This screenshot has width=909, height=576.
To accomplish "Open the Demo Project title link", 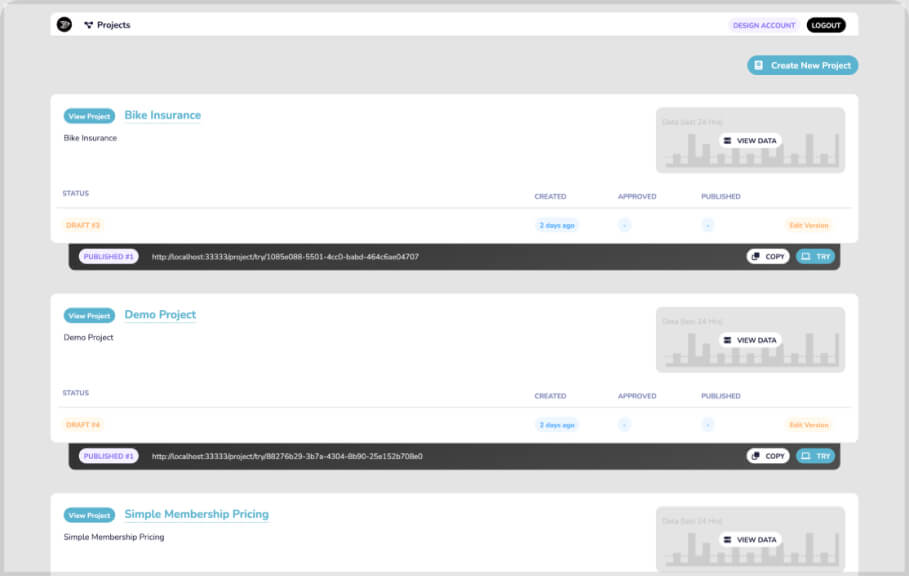I will coord(160,315).
